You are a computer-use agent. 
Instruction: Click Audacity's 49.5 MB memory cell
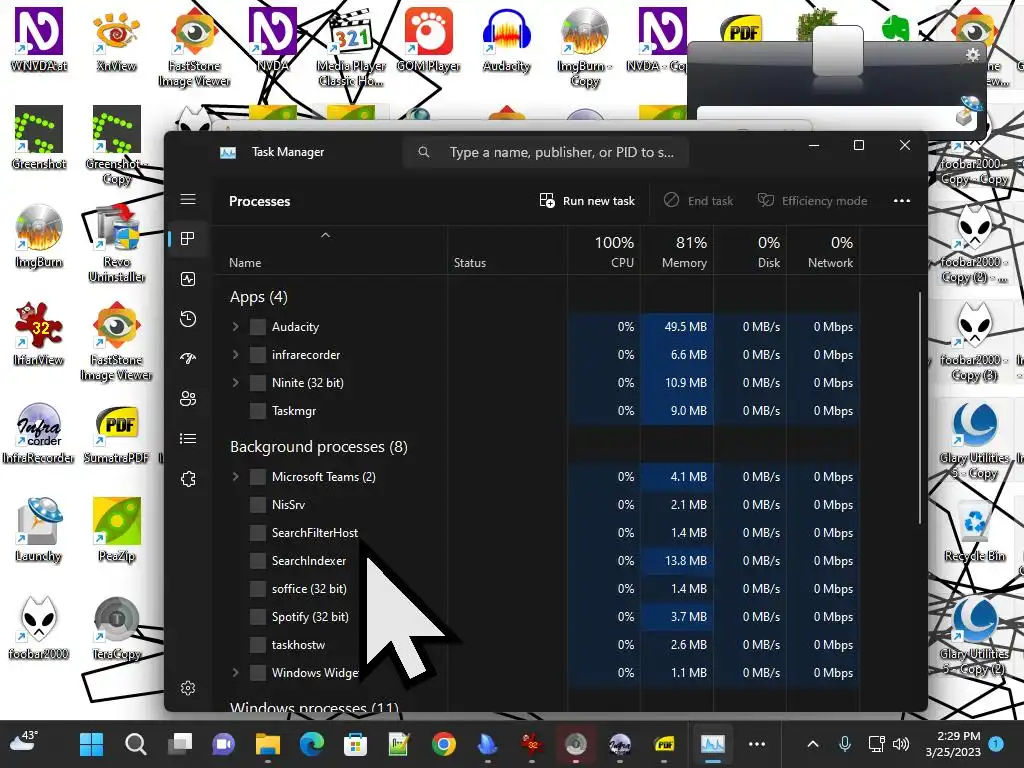point(677,327)
